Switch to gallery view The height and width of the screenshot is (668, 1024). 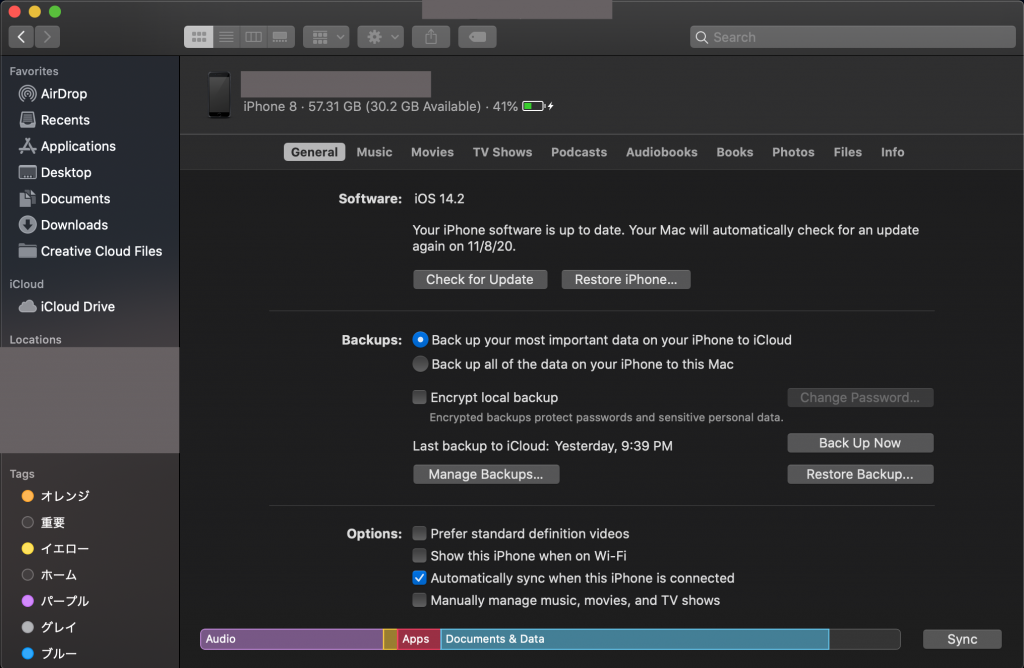click(x=280, y=37)
